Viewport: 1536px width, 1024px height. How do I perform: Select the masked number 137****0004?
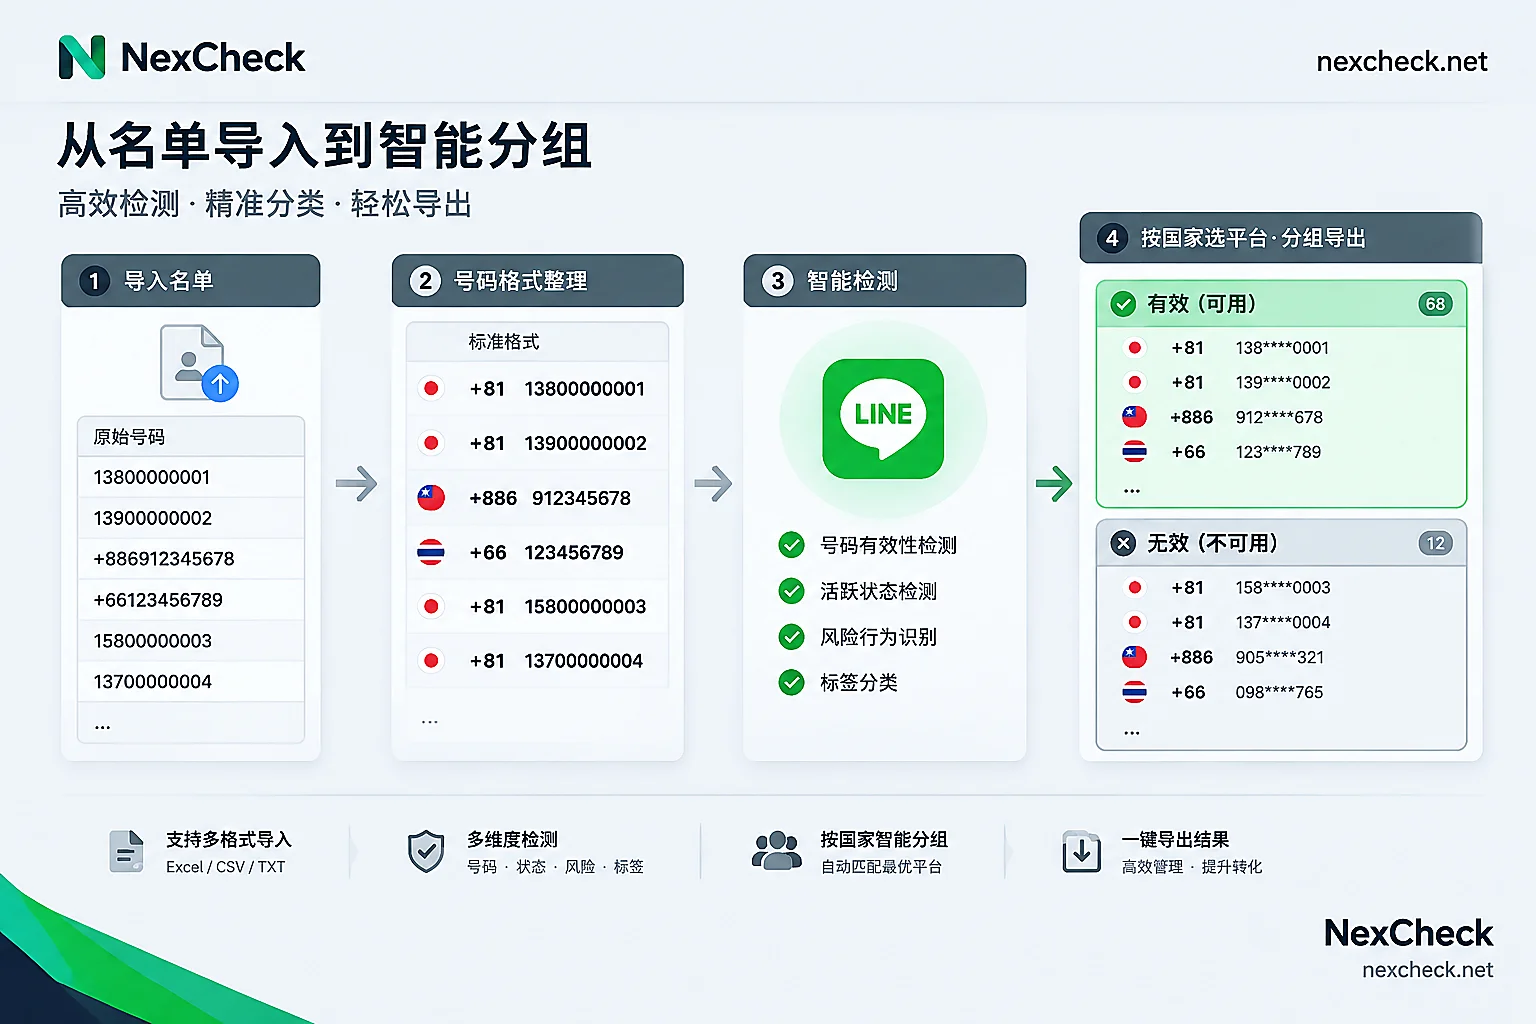[x=1283, y=622]
